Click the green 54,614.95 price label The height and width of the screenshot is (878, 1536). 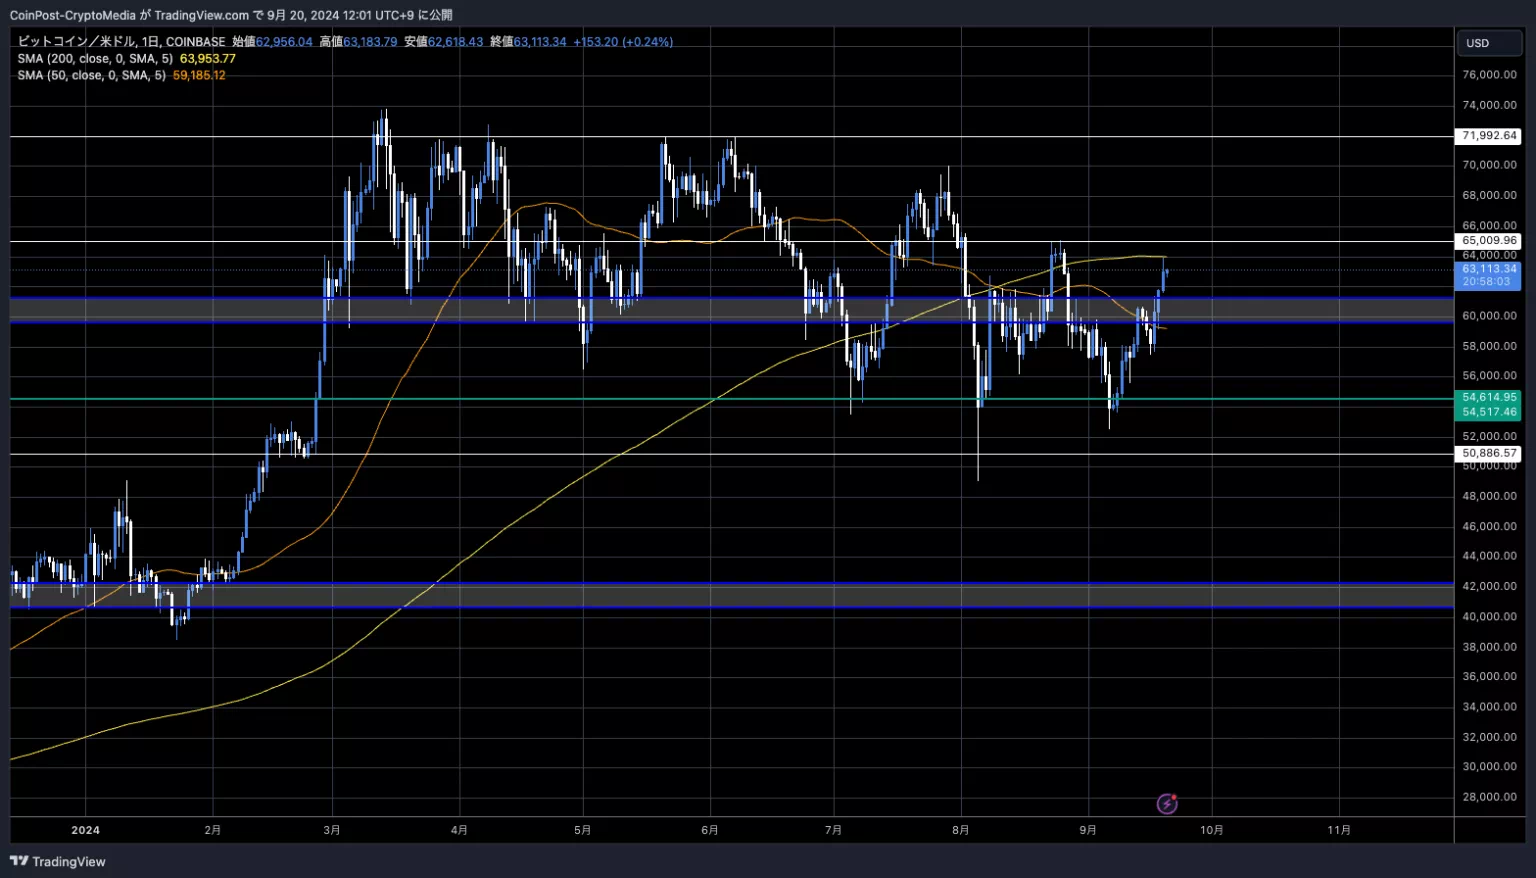click(x=1489, y=397)
